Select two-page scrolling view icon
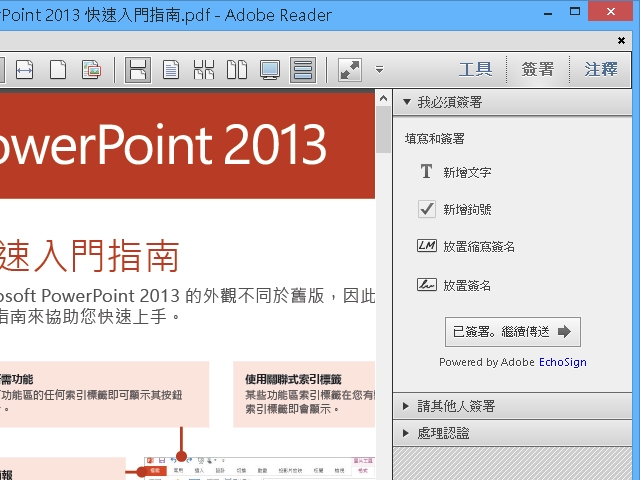Viewport: 640px width, 480px height. tap(204, 70)
